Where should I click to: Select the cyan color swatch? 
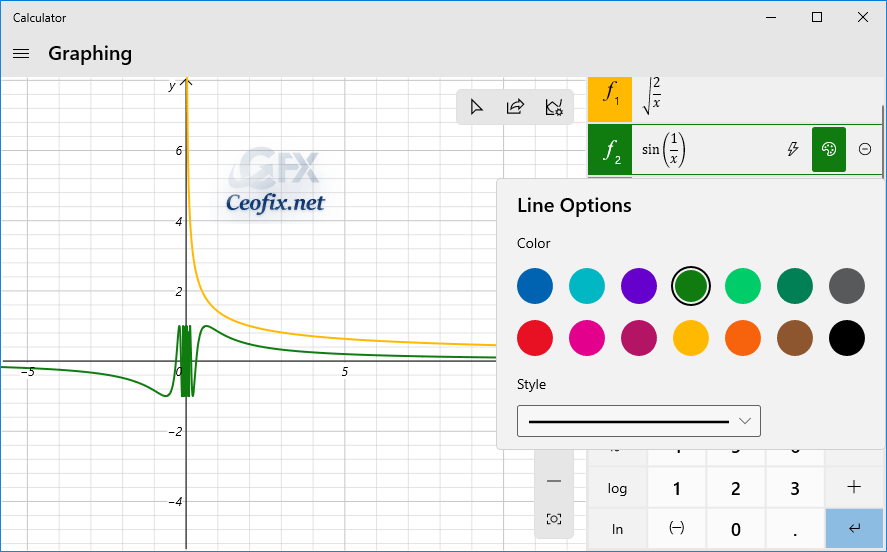pos(587,286)
